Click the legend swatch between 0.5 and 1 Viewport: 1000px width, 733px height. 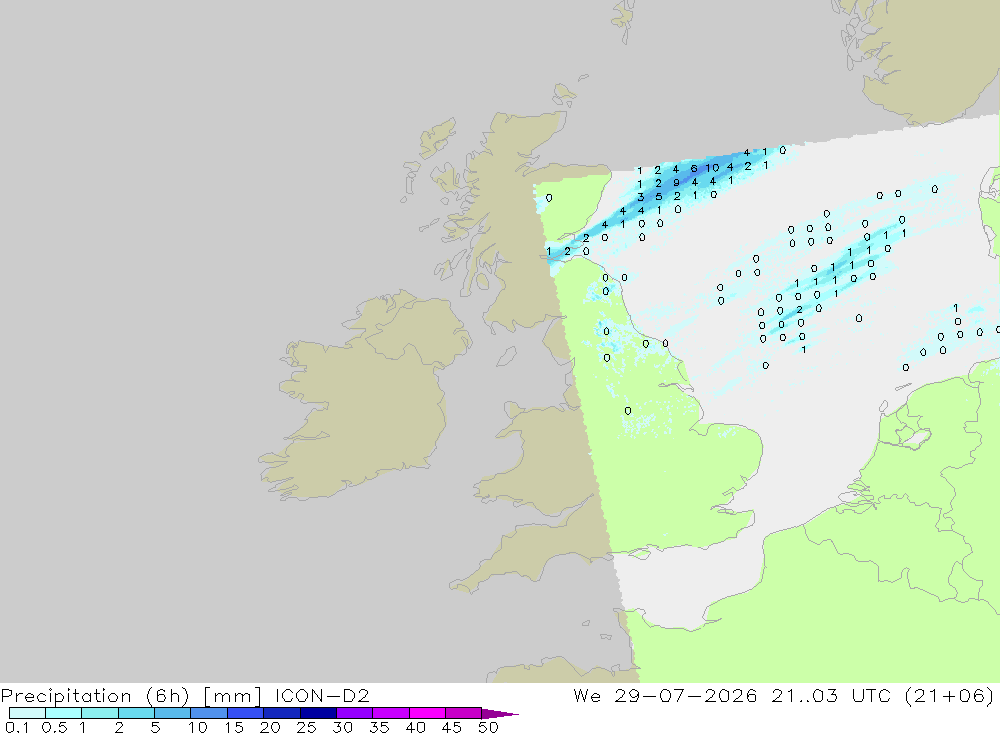[64, 713]
